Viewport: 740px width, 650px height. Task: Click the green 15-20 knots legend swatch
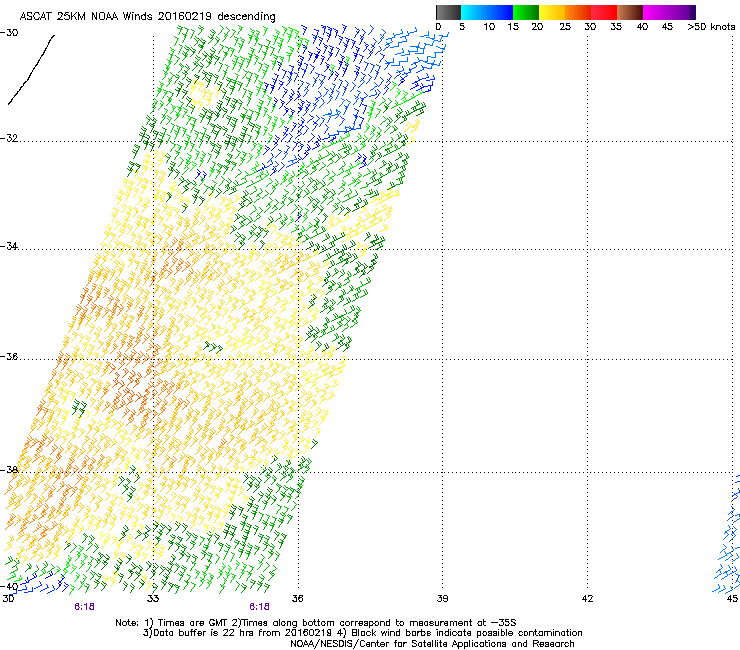click(x=526, y=12)
